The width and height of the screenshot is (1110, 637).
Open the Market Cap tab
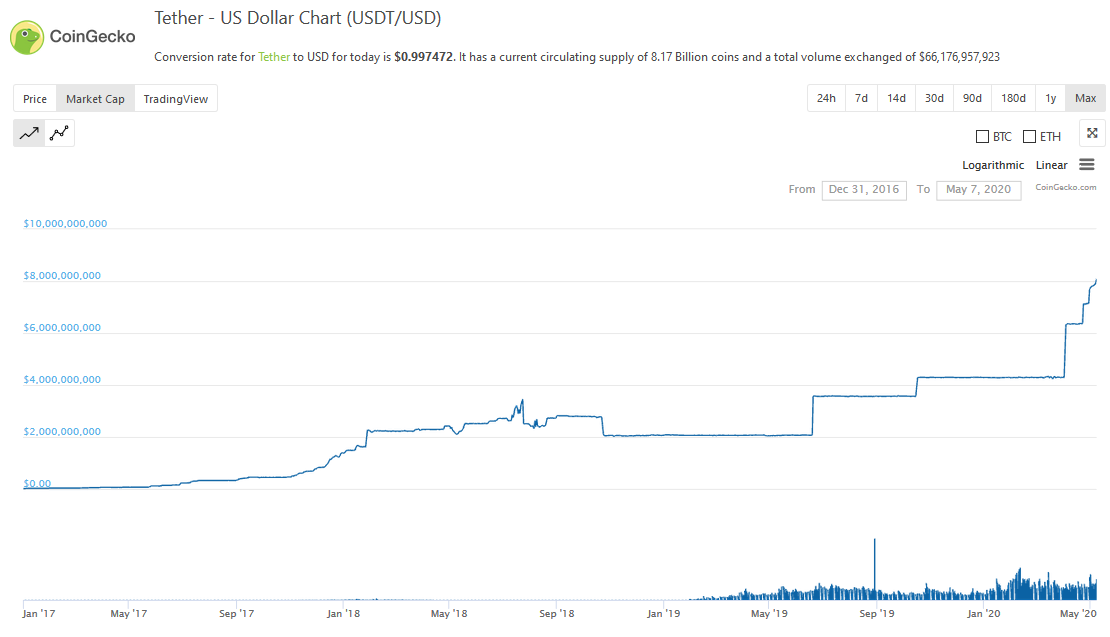[x=96, y=98]
